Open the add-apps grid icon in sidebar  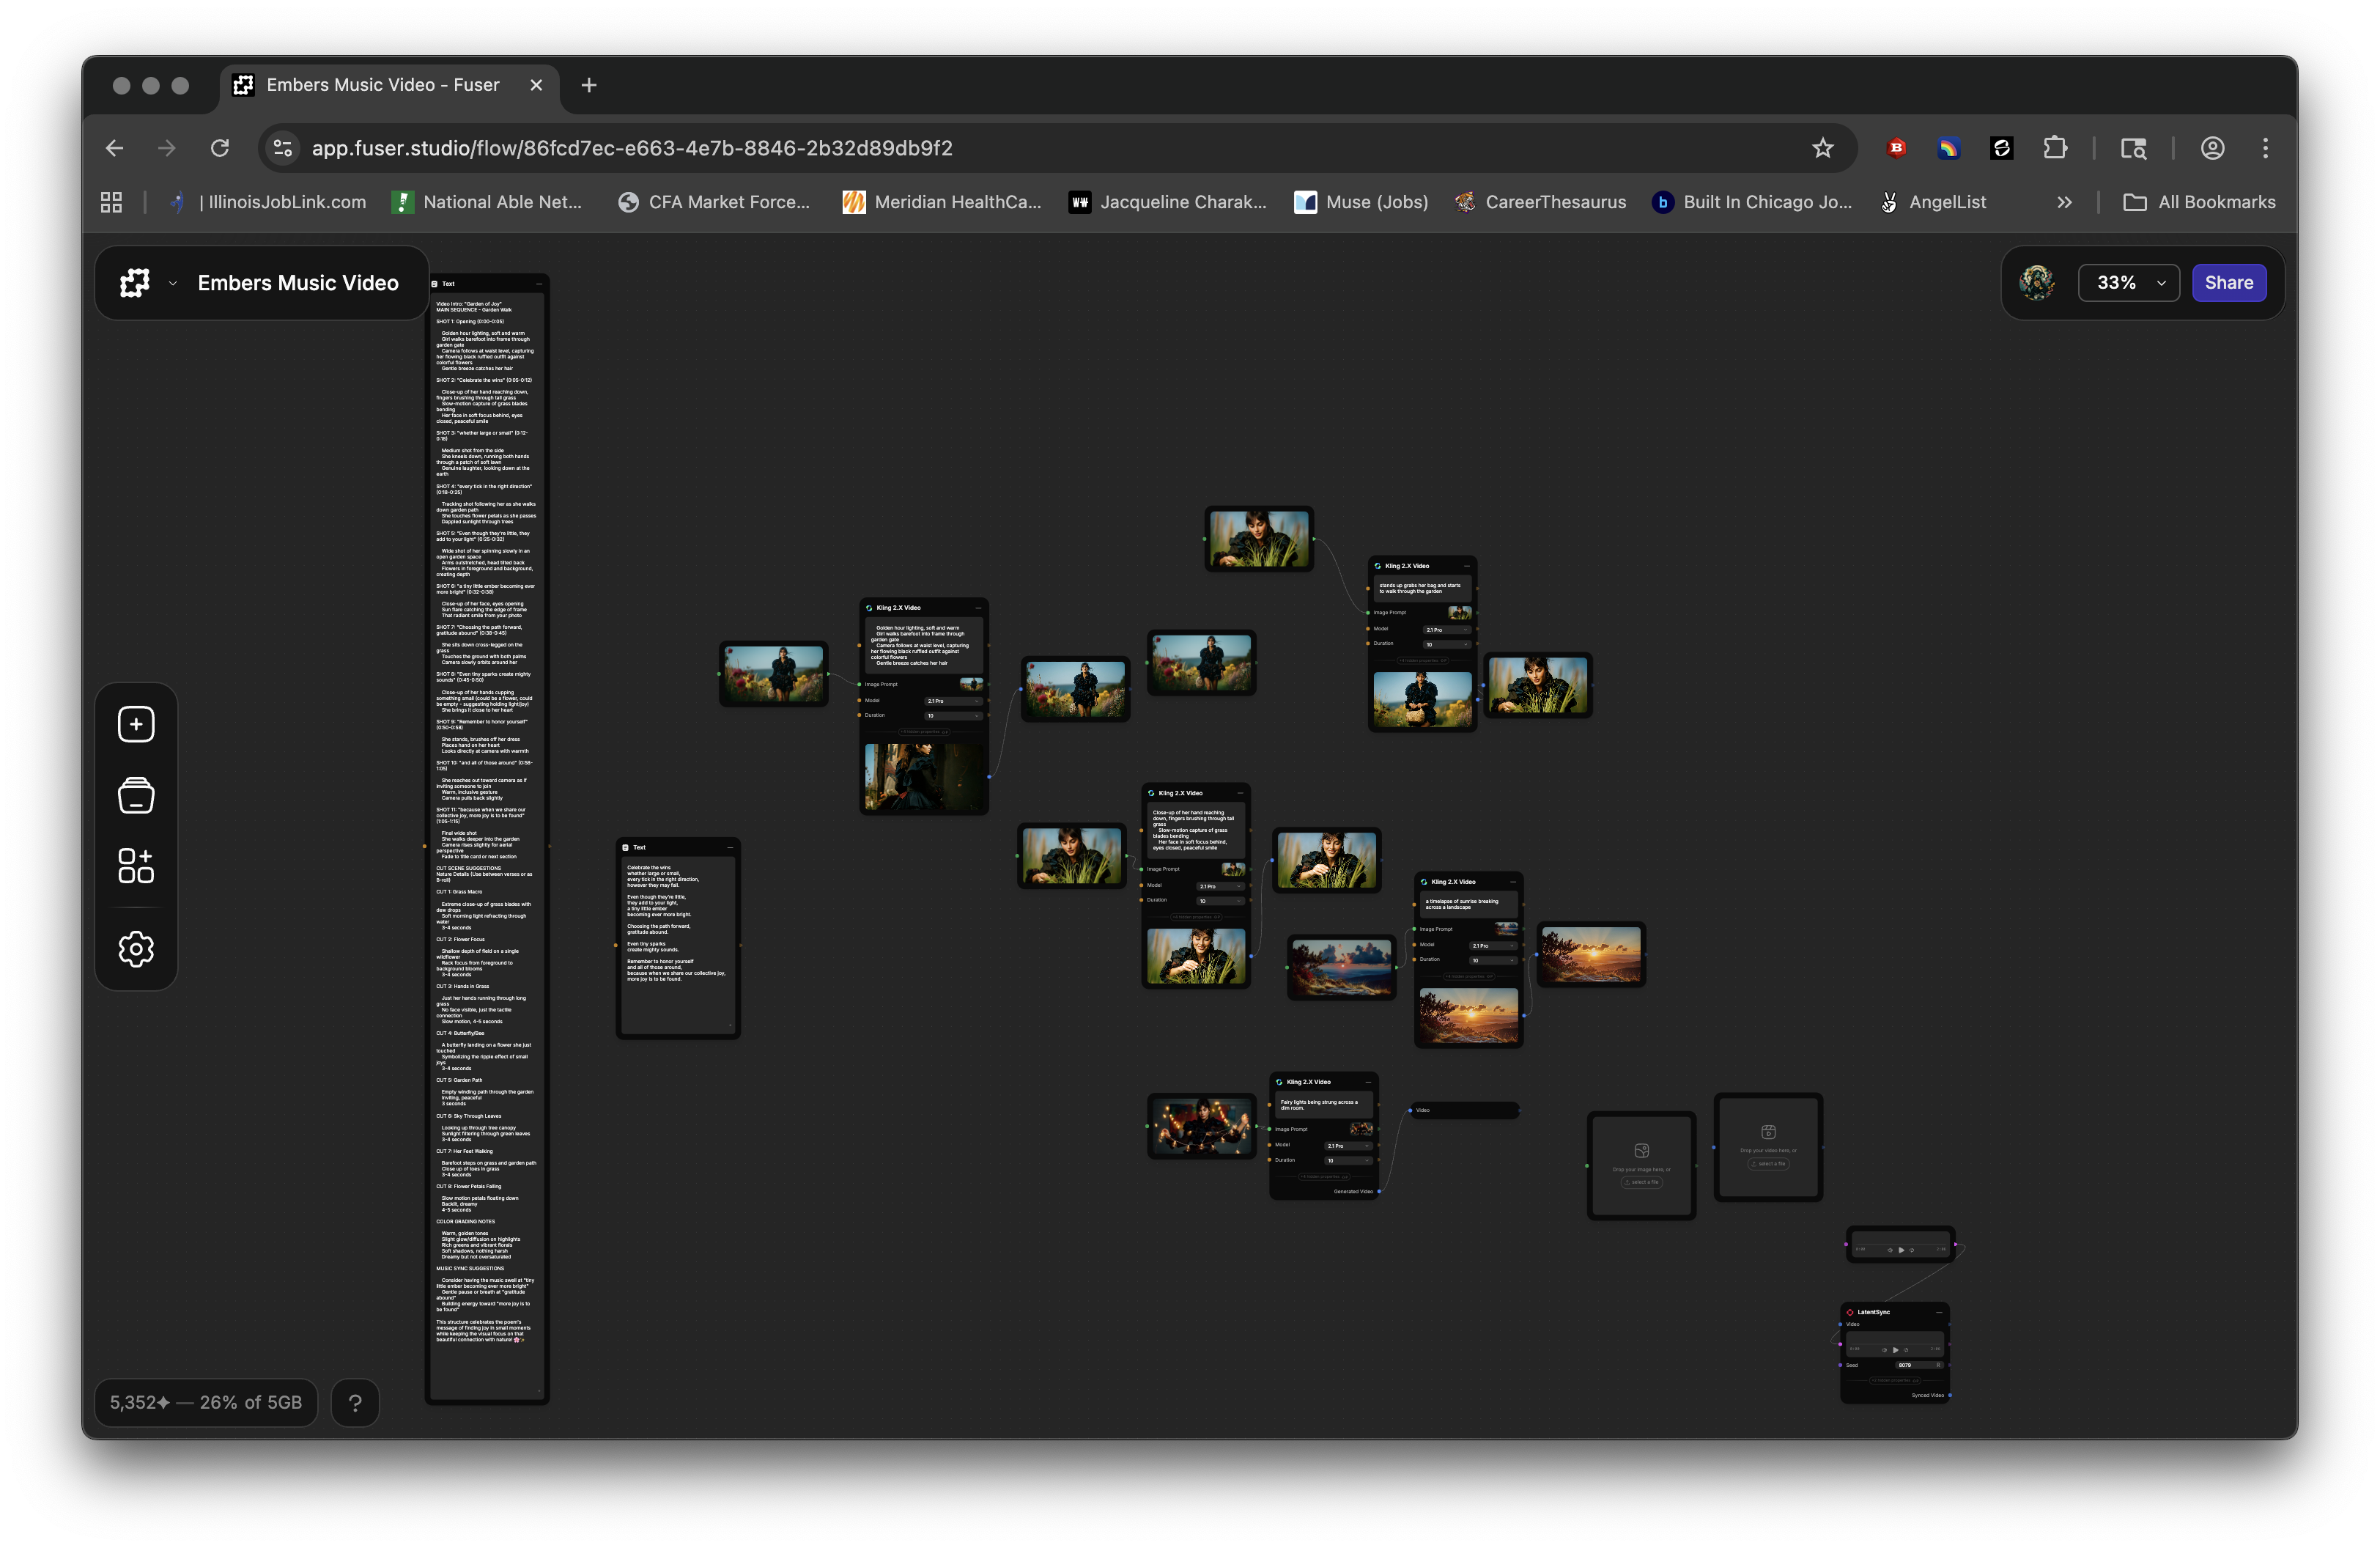(x=136, y=866)
